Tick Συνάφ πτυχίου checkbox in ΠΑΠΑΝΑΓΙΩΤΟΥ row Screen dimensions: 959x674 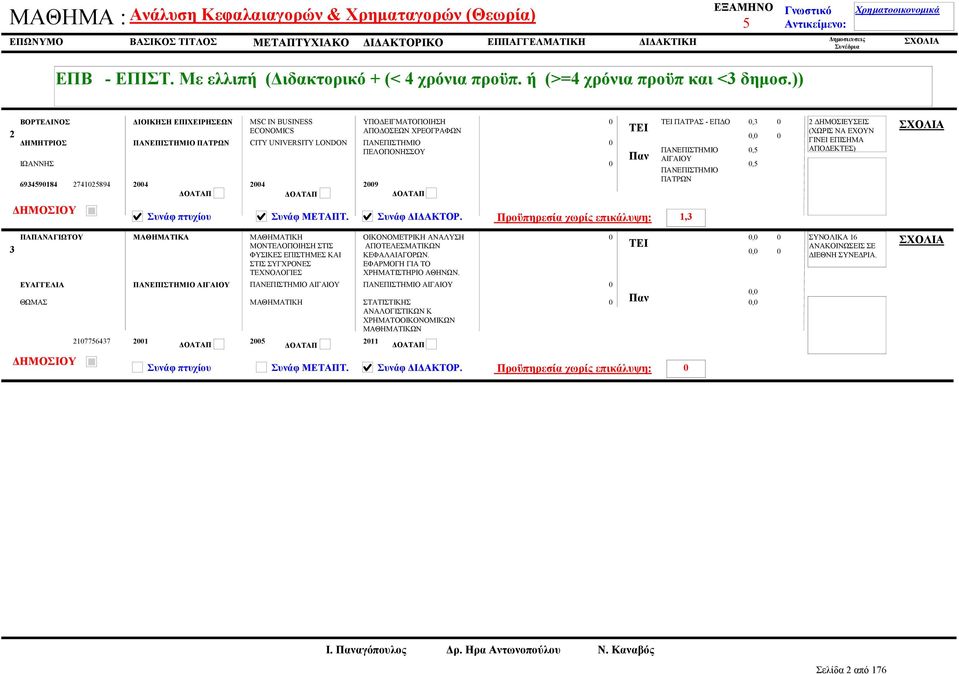pyautogui.click(x=138, y=368)
